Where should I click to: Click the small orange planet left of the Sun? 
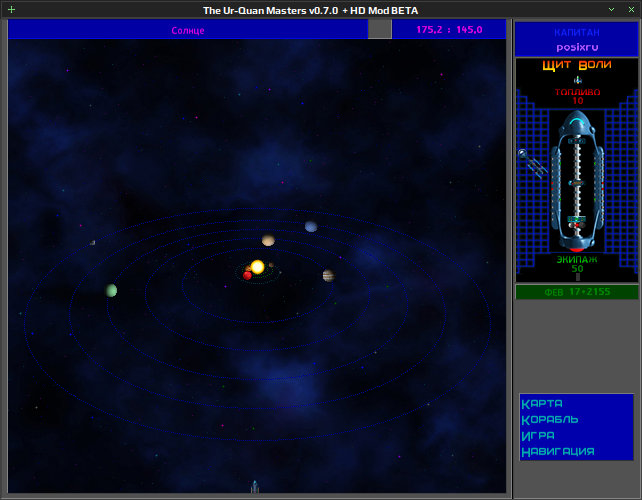point(248,269)
